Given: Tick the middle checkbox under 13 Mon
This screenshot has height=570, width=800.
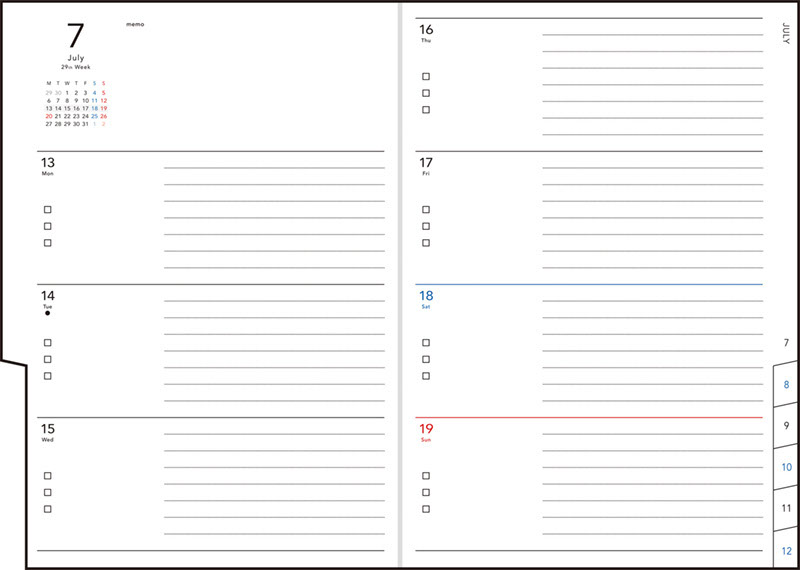Looking at the screenshot, I should pyautogui.click(x=47, y=226).
